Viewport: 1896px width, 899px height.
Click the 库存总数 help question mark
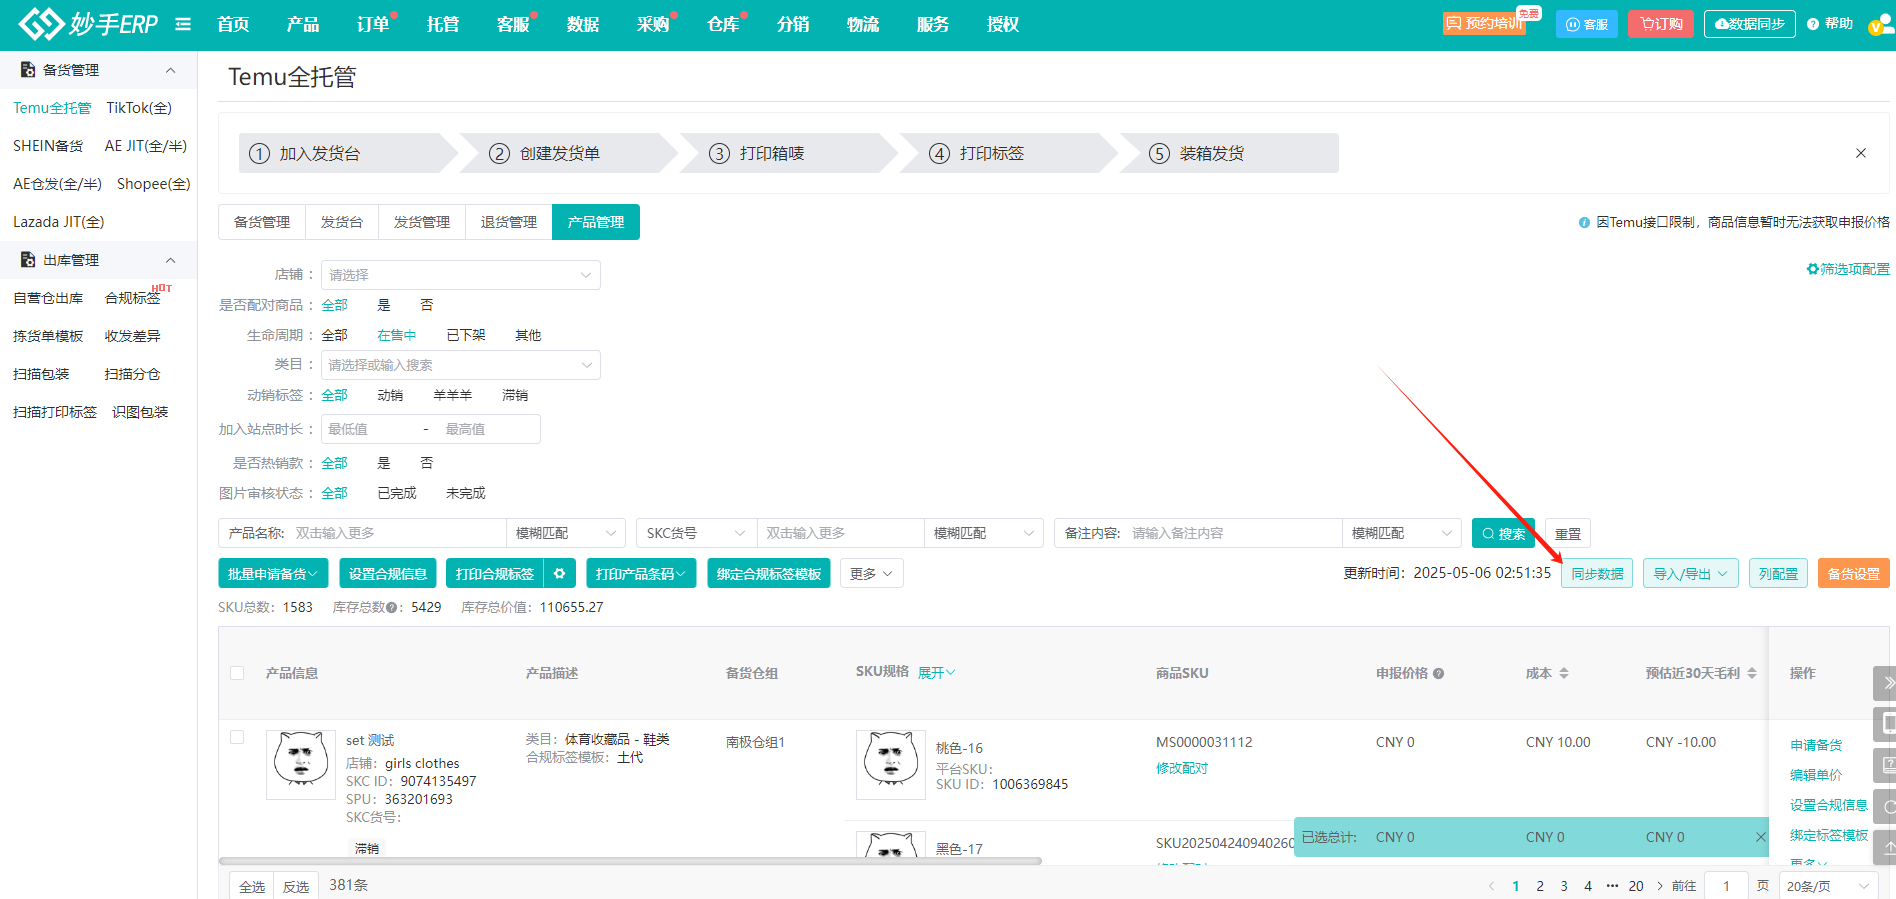[x=393, y=607]
